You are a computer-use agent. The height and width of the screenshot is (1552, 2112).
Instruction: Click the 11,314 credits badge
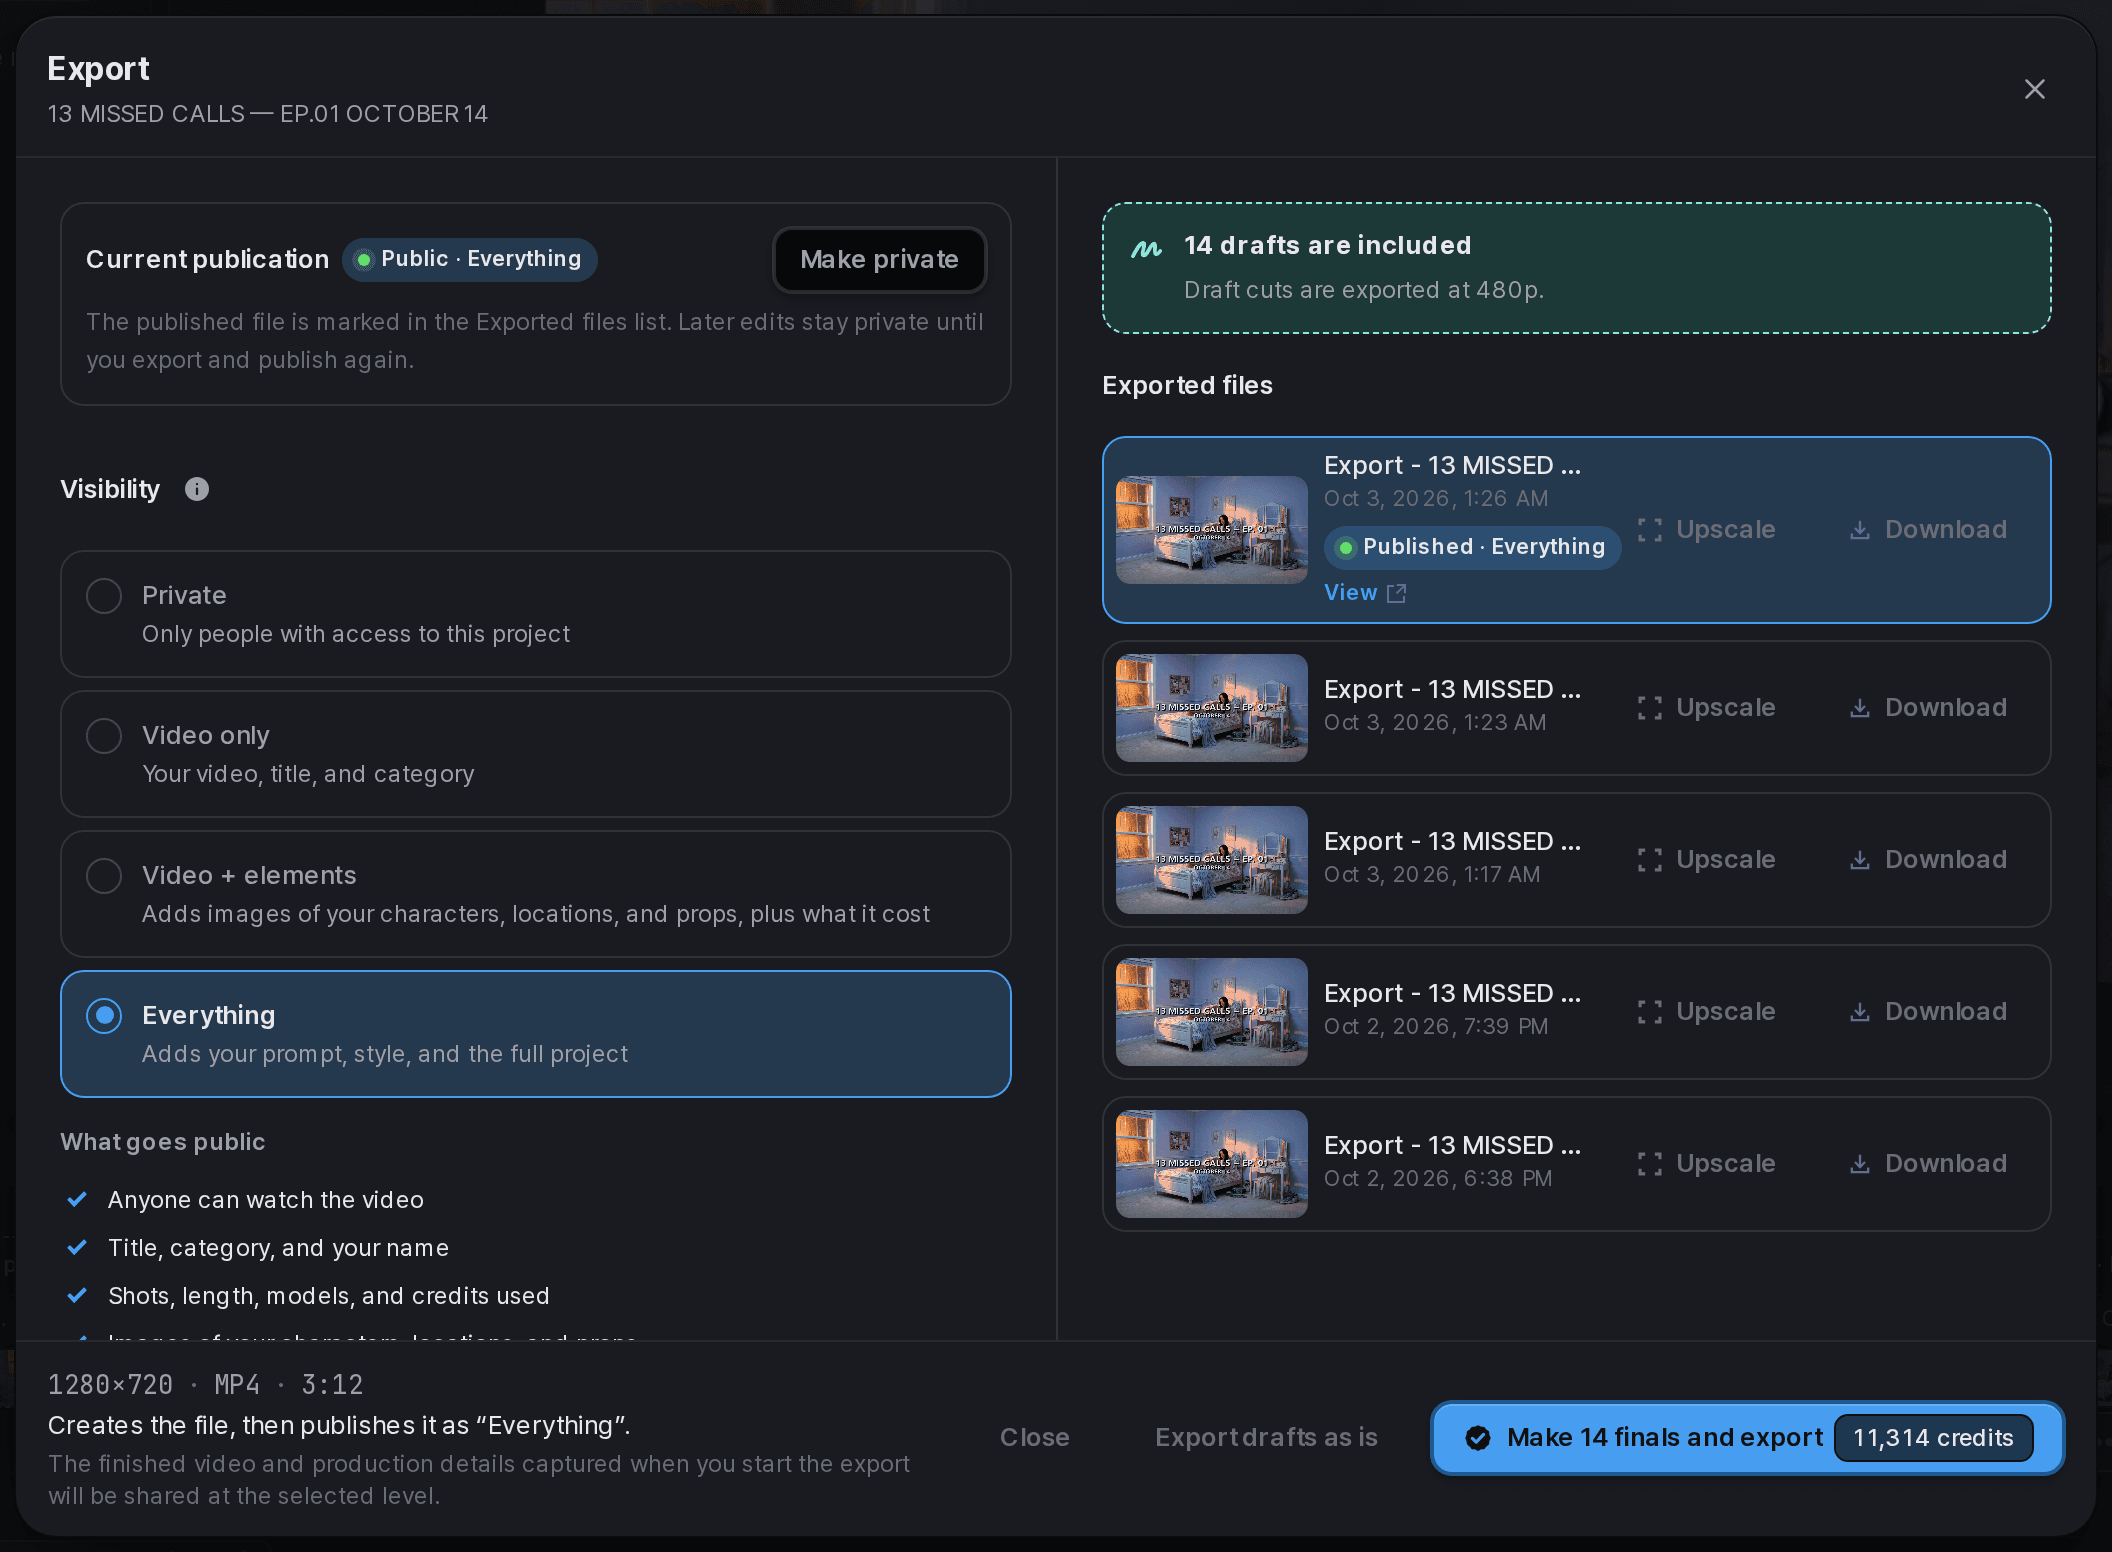point(1933,1438)
